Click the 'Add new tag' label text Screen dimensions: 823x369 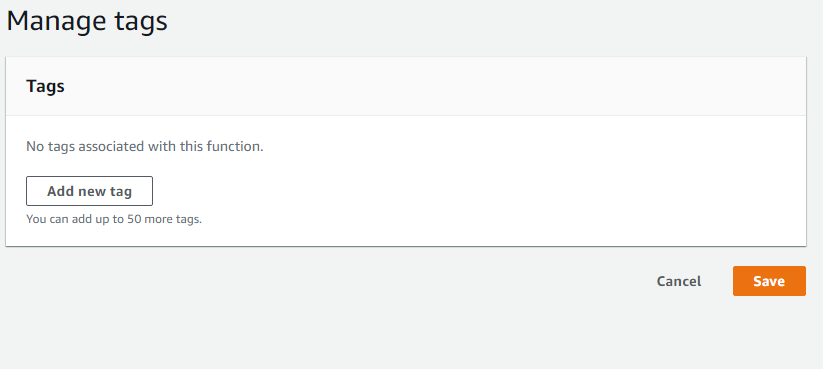tap(89, 192)
